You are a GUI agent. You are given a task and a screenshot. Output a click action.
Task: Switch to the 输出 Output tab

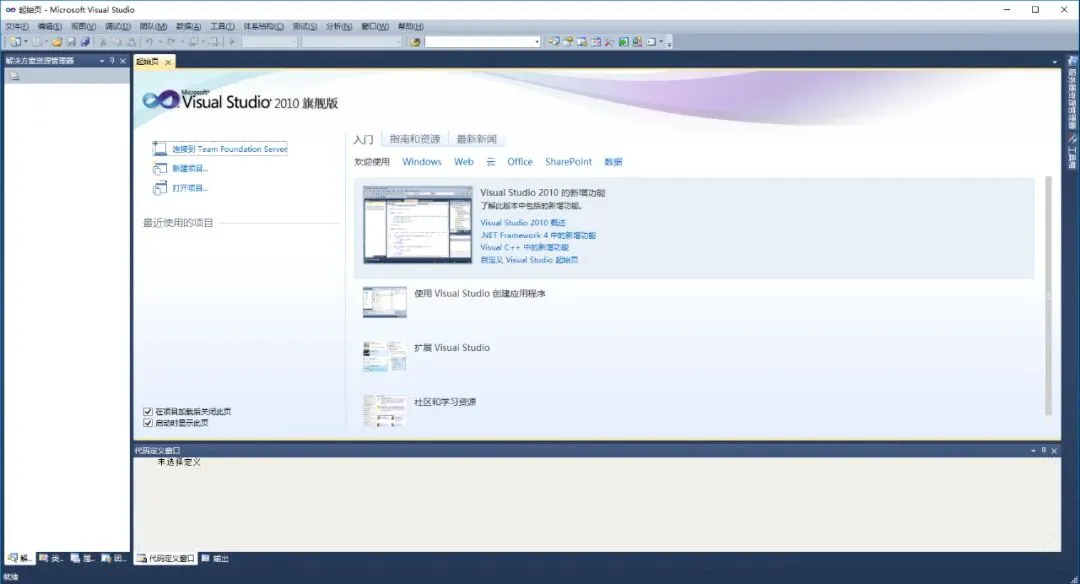(215, 558)
